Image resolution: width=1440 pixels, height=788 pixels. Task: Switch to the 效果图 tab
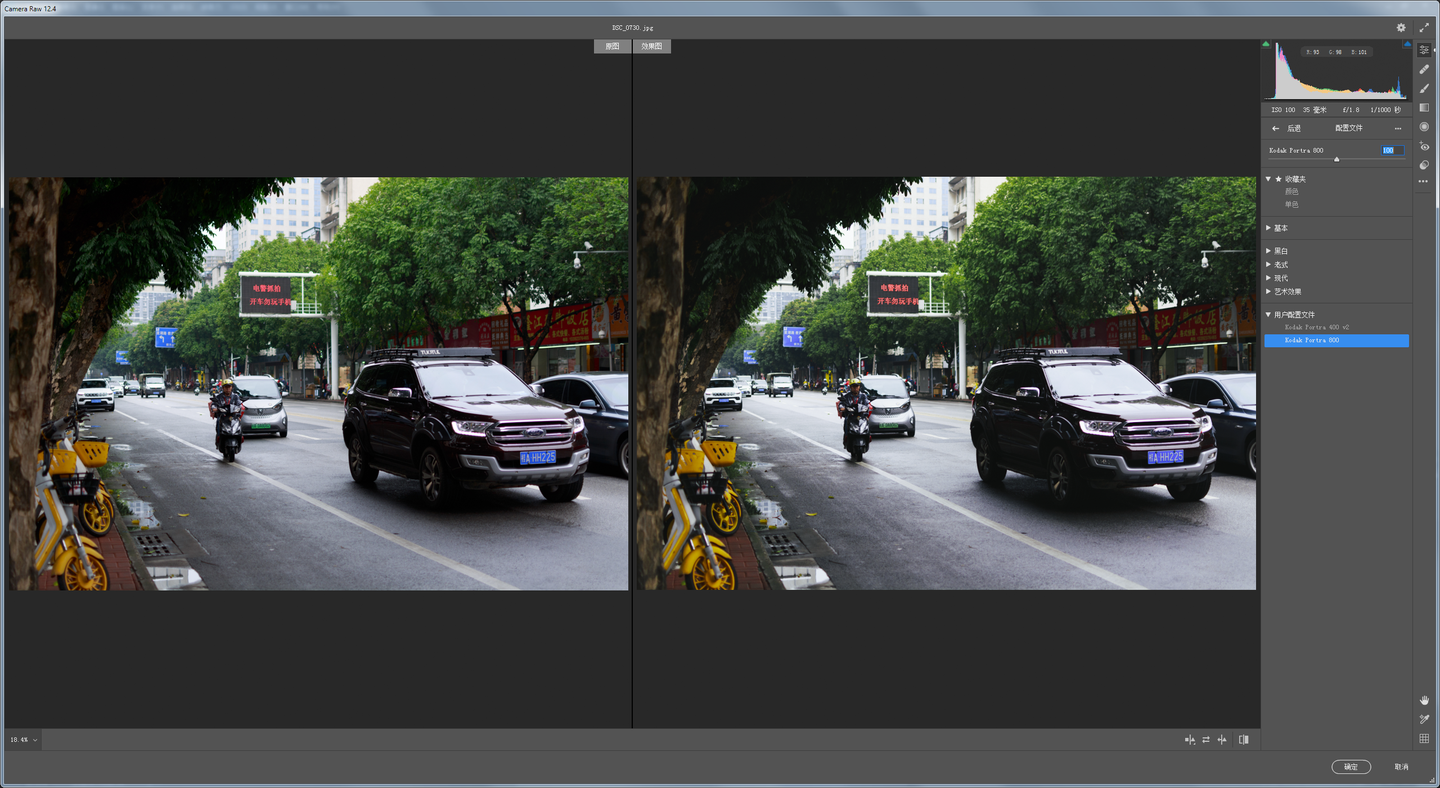click(651, 46)
